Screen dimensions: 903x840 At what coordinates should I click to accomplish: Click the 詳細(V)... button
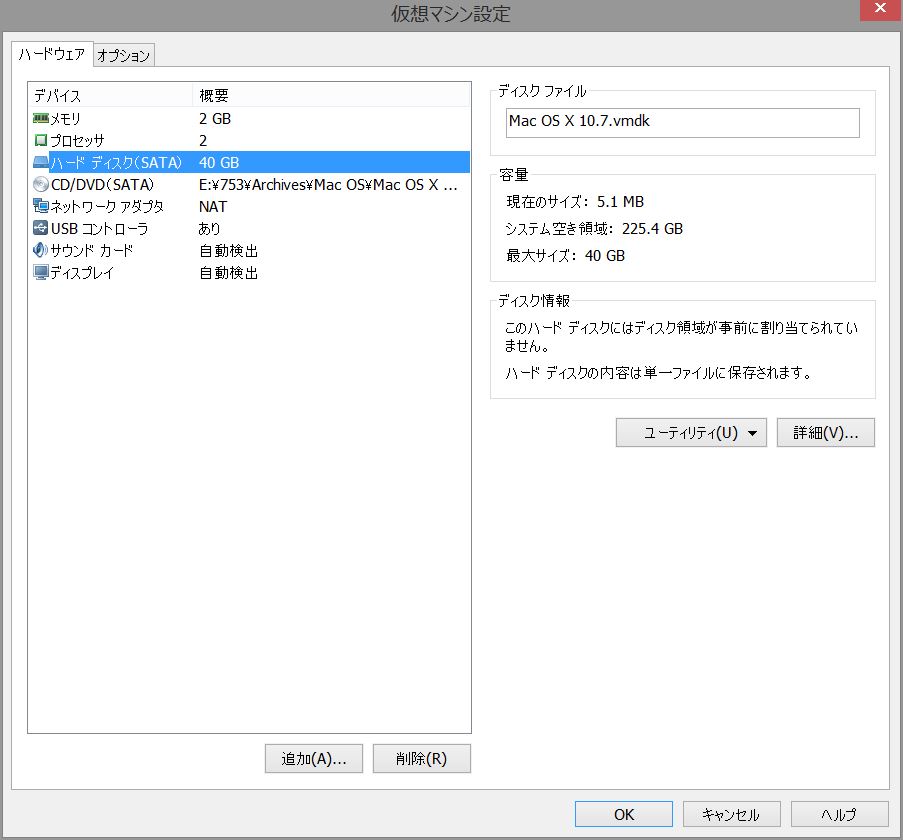tap(826, 432)
